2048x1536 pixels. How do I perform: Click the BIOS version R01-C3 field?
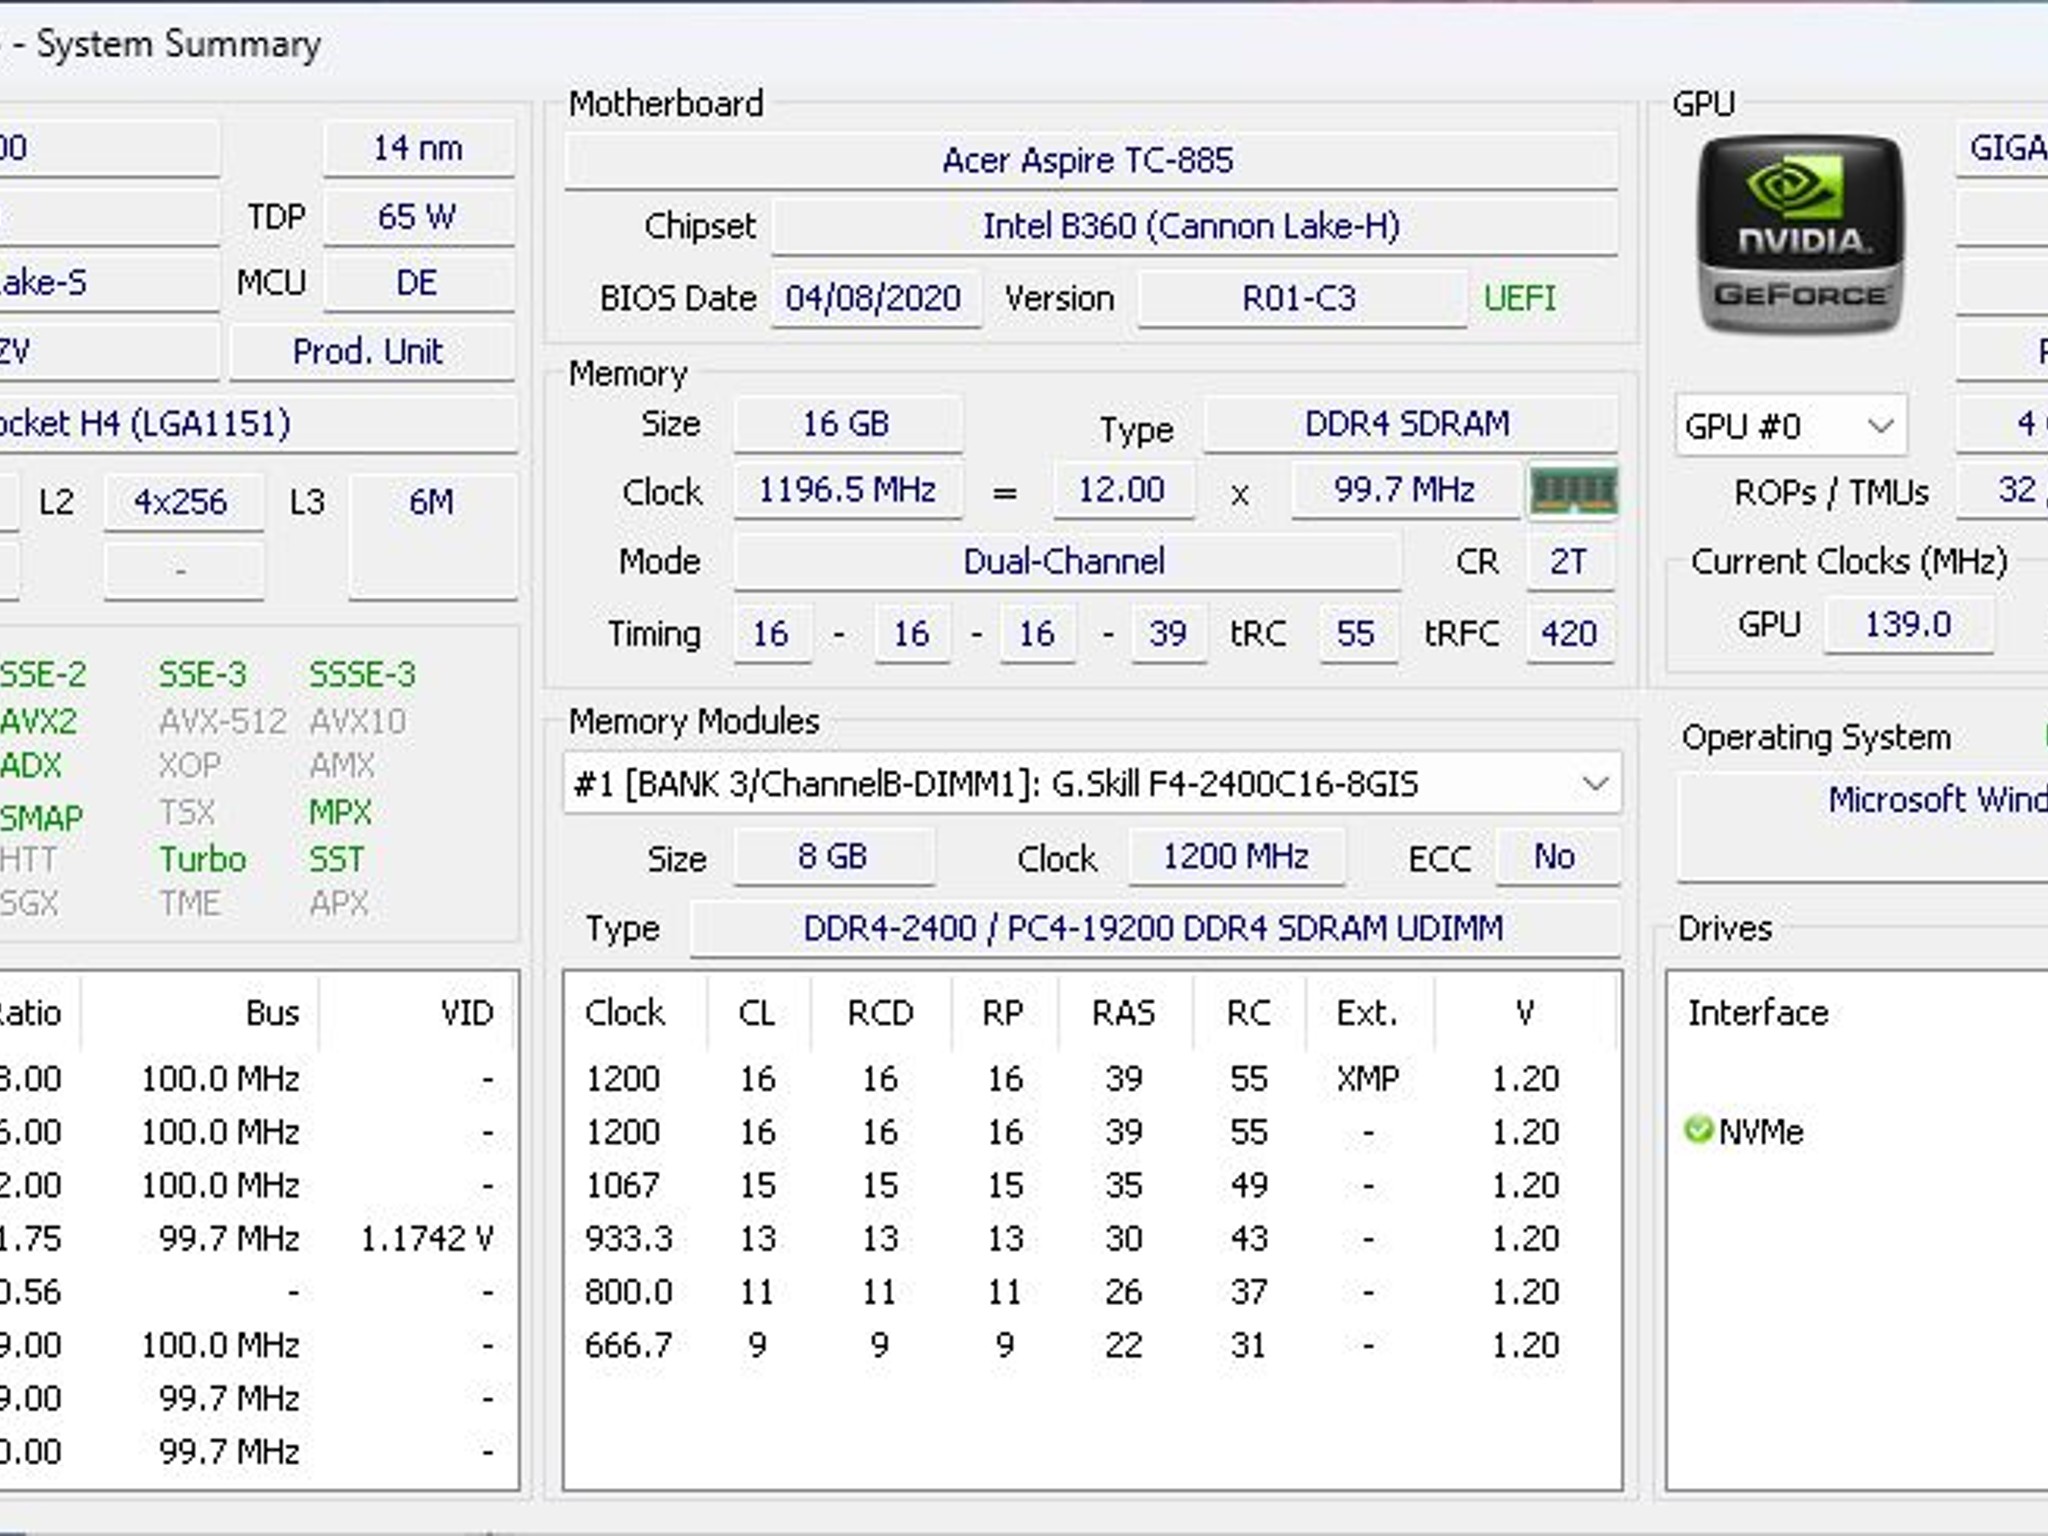click(1300, 298)
